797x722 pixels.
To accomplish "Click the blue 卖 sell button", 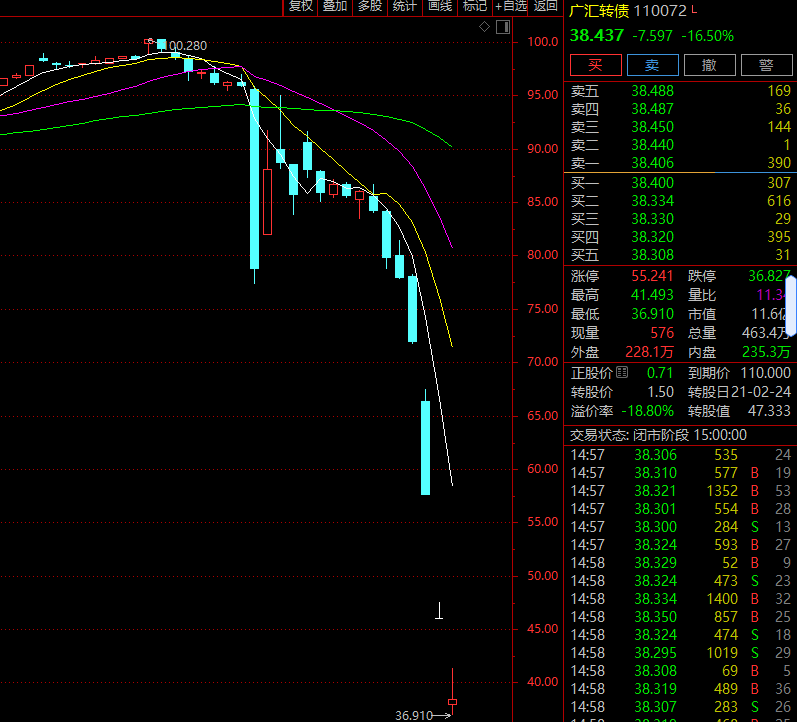I will [x=653, y=65].
